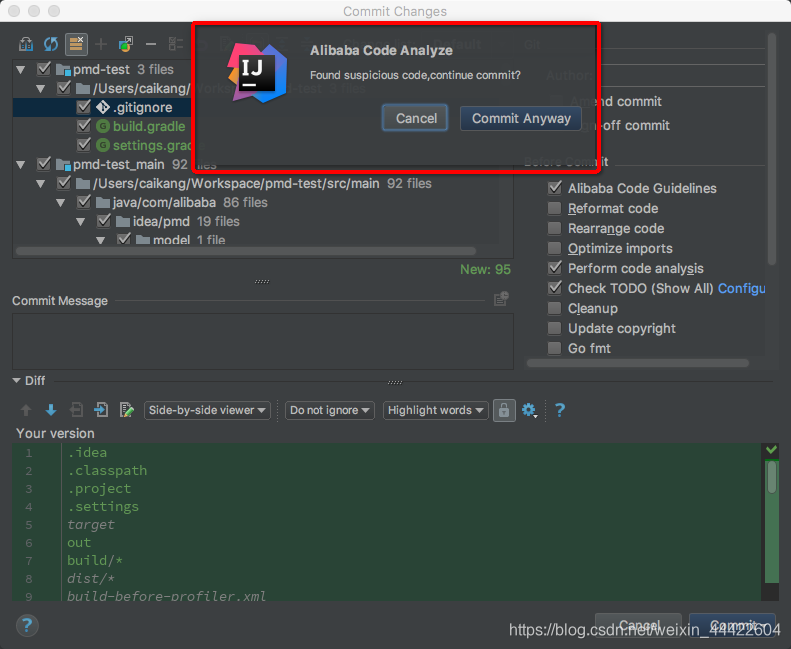Click the Jump to Source edit icon
Viewport: 791px width, 649px height.
[x=126, y=410]
